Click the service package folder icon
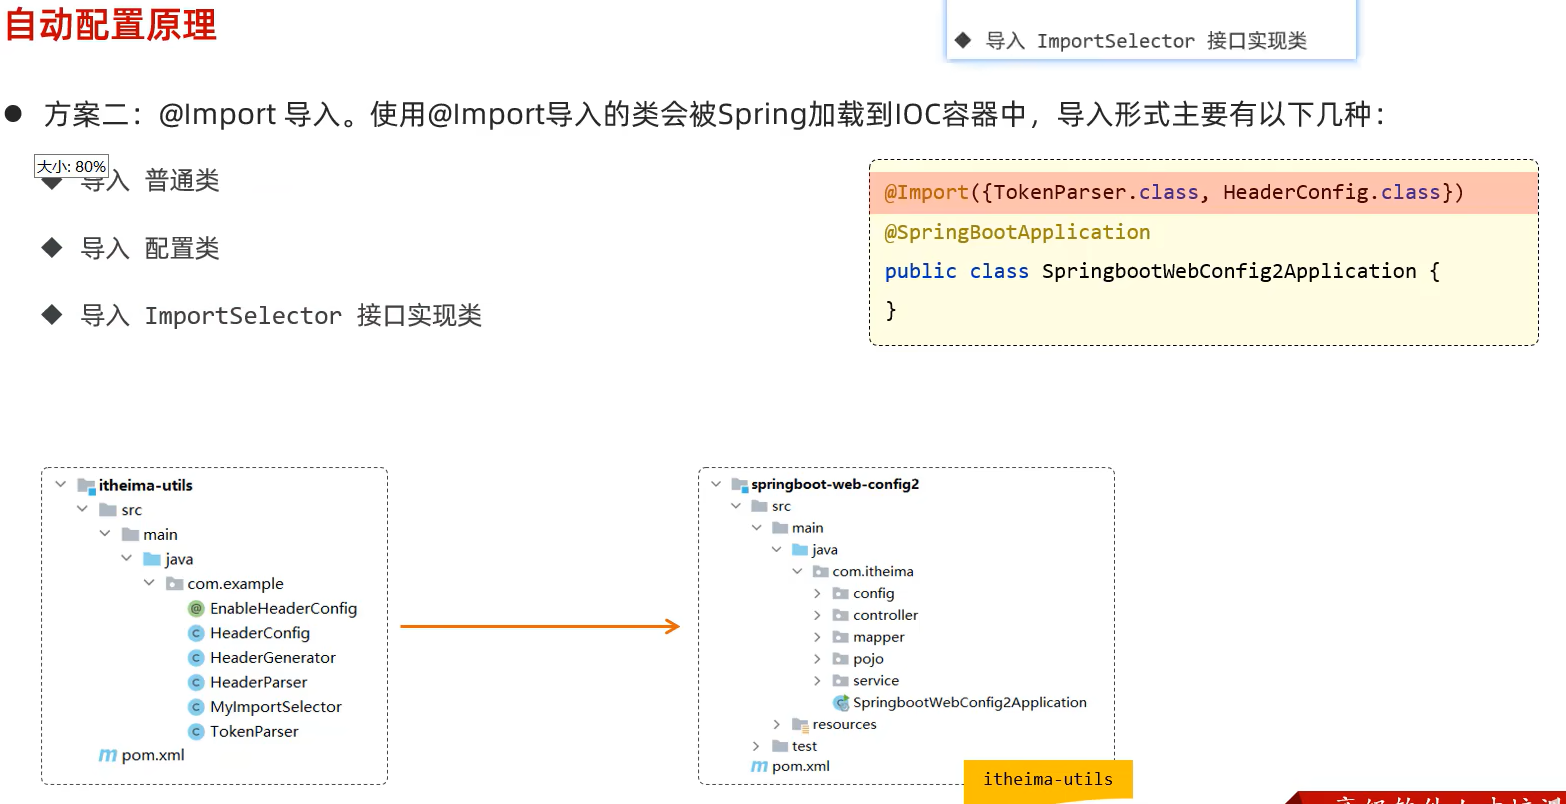Screen dimensions: 1566x804 pyautogui.click(x=841, y=681)
